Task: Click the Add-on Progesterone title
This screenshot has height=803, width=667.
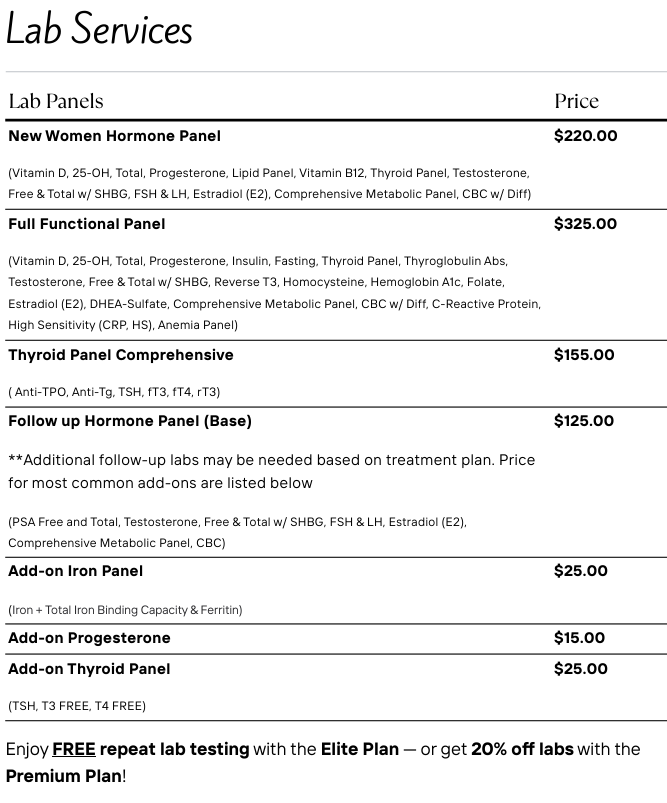Action: [x=89, y=638]
